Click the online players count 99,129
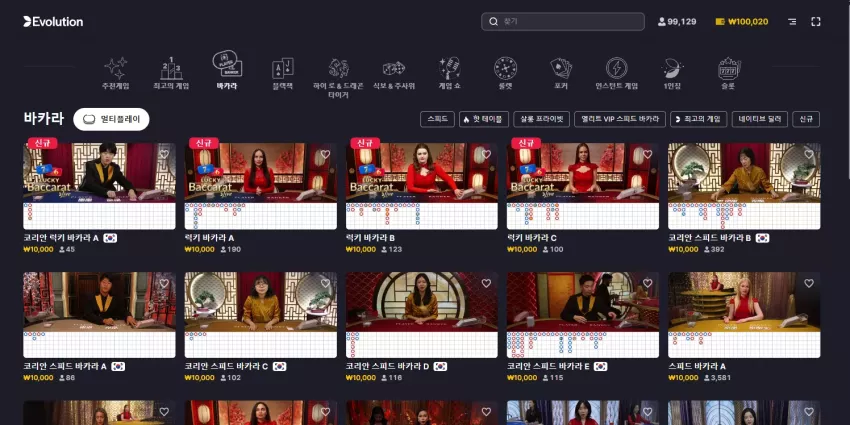This screenshot has height=425, width=850. [677, 22]
